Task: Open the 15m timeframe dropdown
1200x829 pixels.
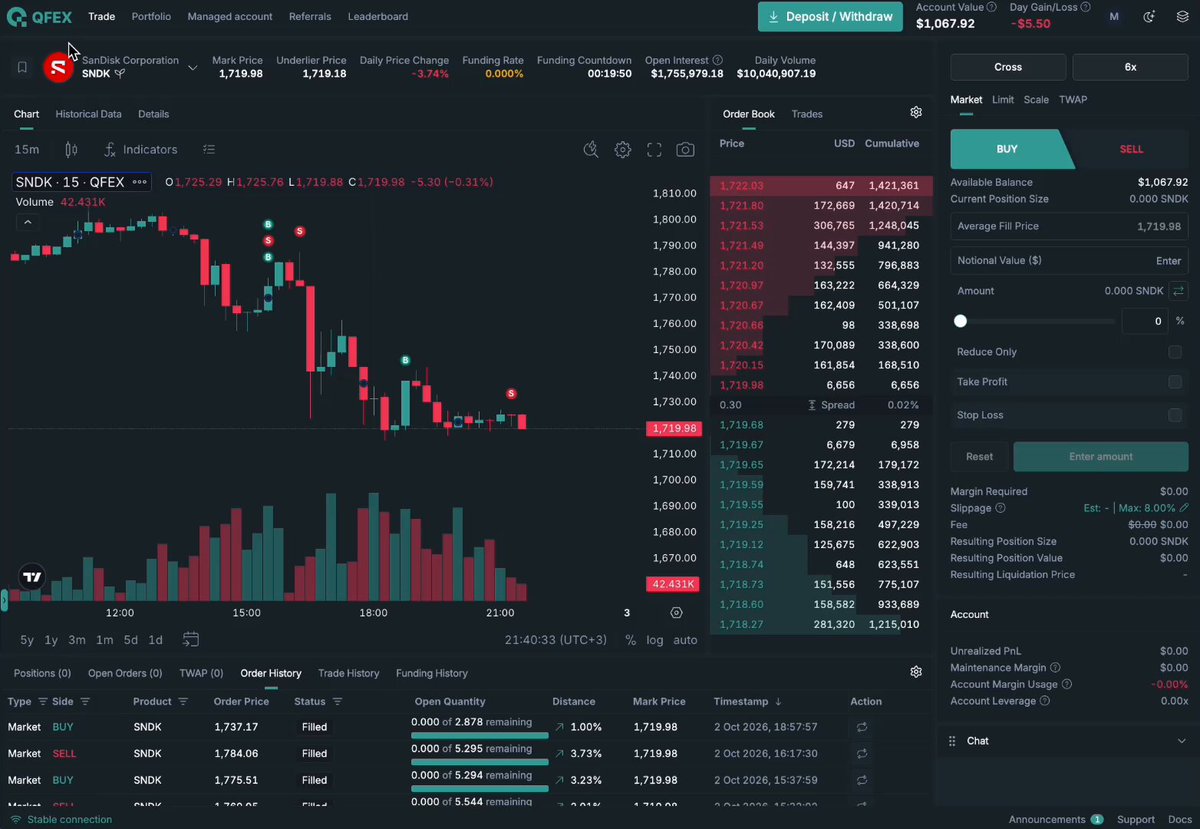Action: coord(27,149)
